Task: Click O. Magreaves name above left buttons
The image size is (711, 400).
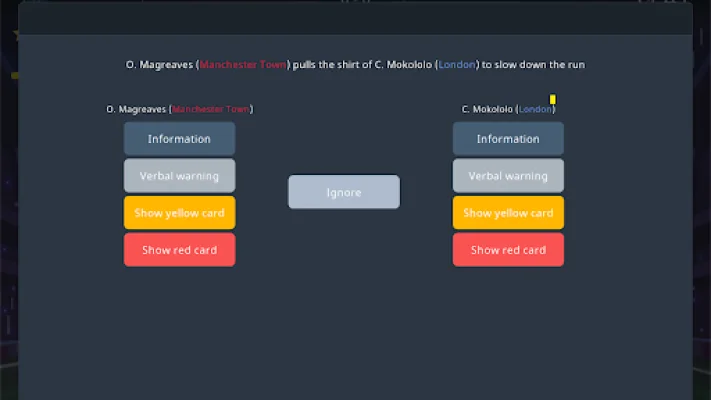Action: (136, 110)
